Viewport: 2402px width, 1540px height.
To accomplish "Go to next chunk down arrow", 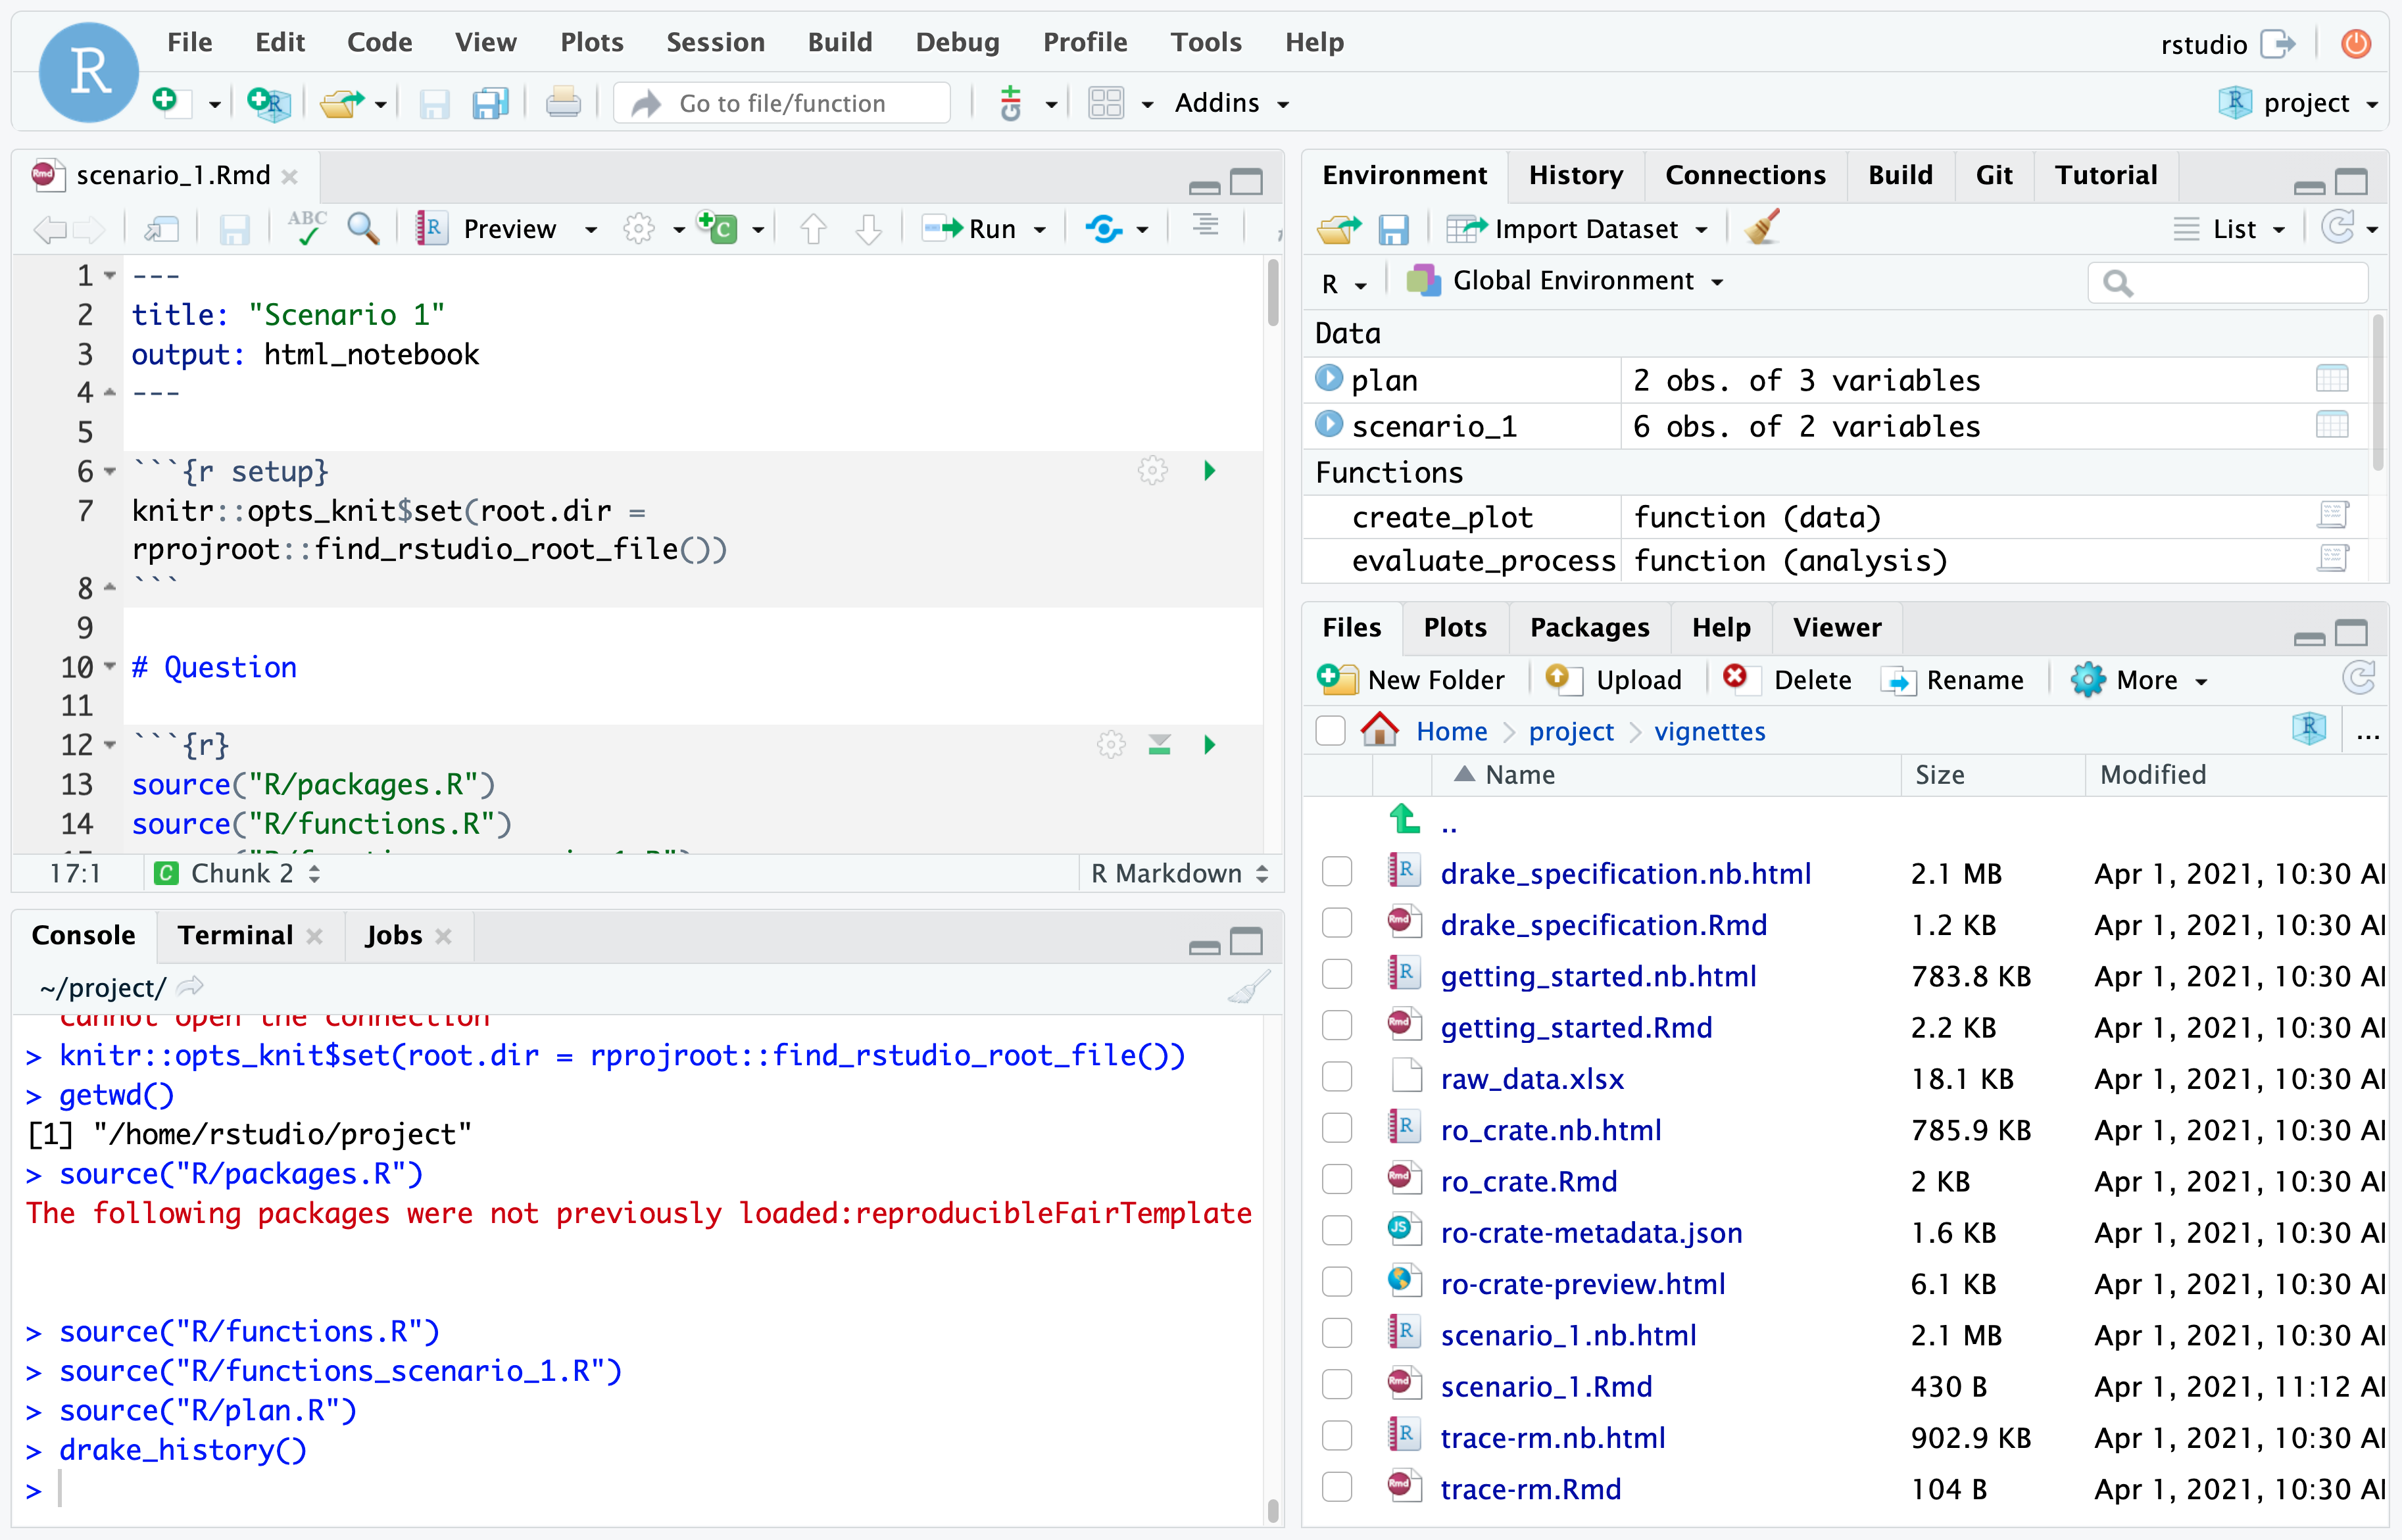I will tap(868, 229).
